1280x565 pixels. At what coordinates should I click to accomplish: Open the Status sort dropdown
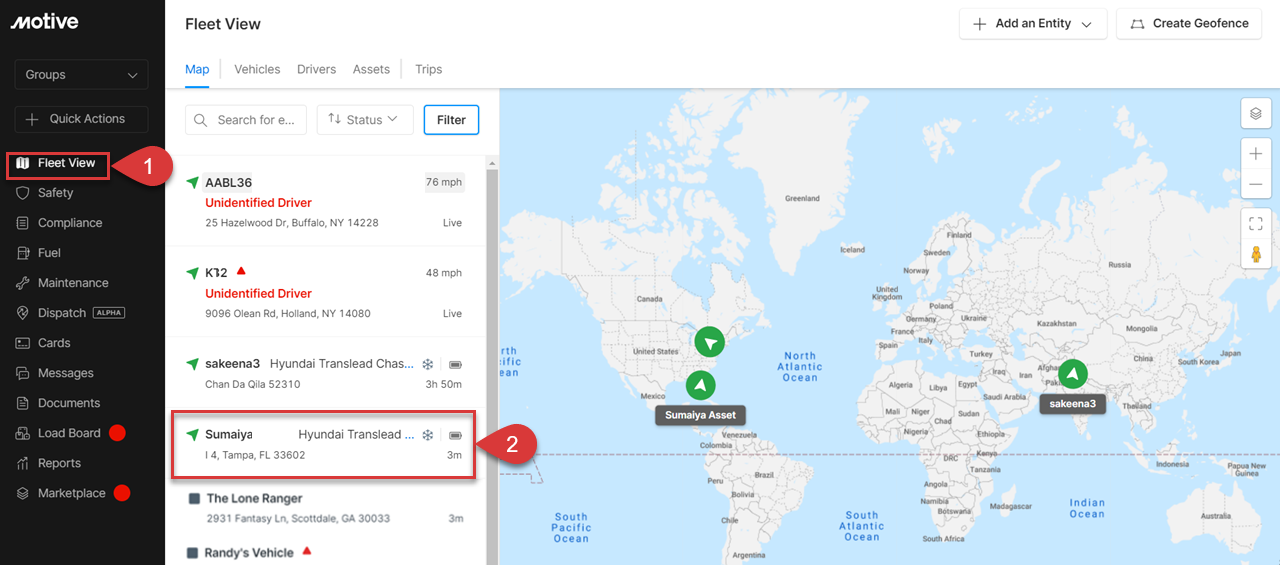[x=364, y=119]
